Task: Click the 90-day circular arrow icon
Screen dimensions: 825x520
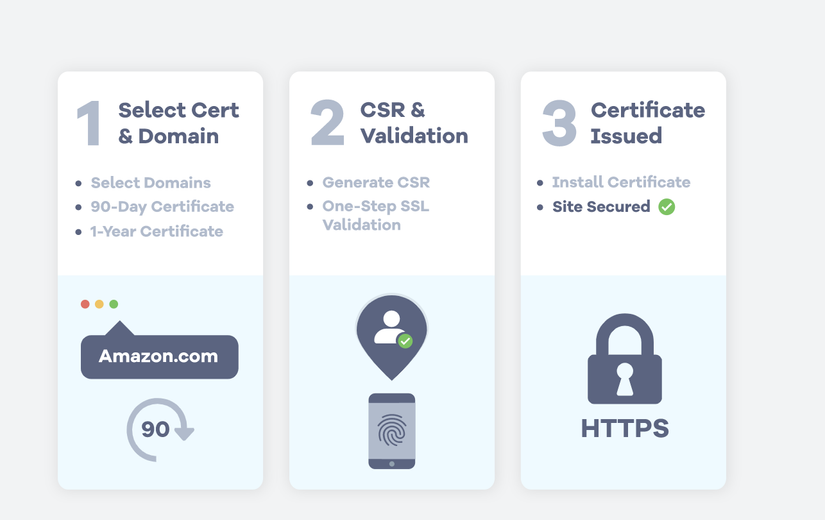Action: (x=158, y=430)
